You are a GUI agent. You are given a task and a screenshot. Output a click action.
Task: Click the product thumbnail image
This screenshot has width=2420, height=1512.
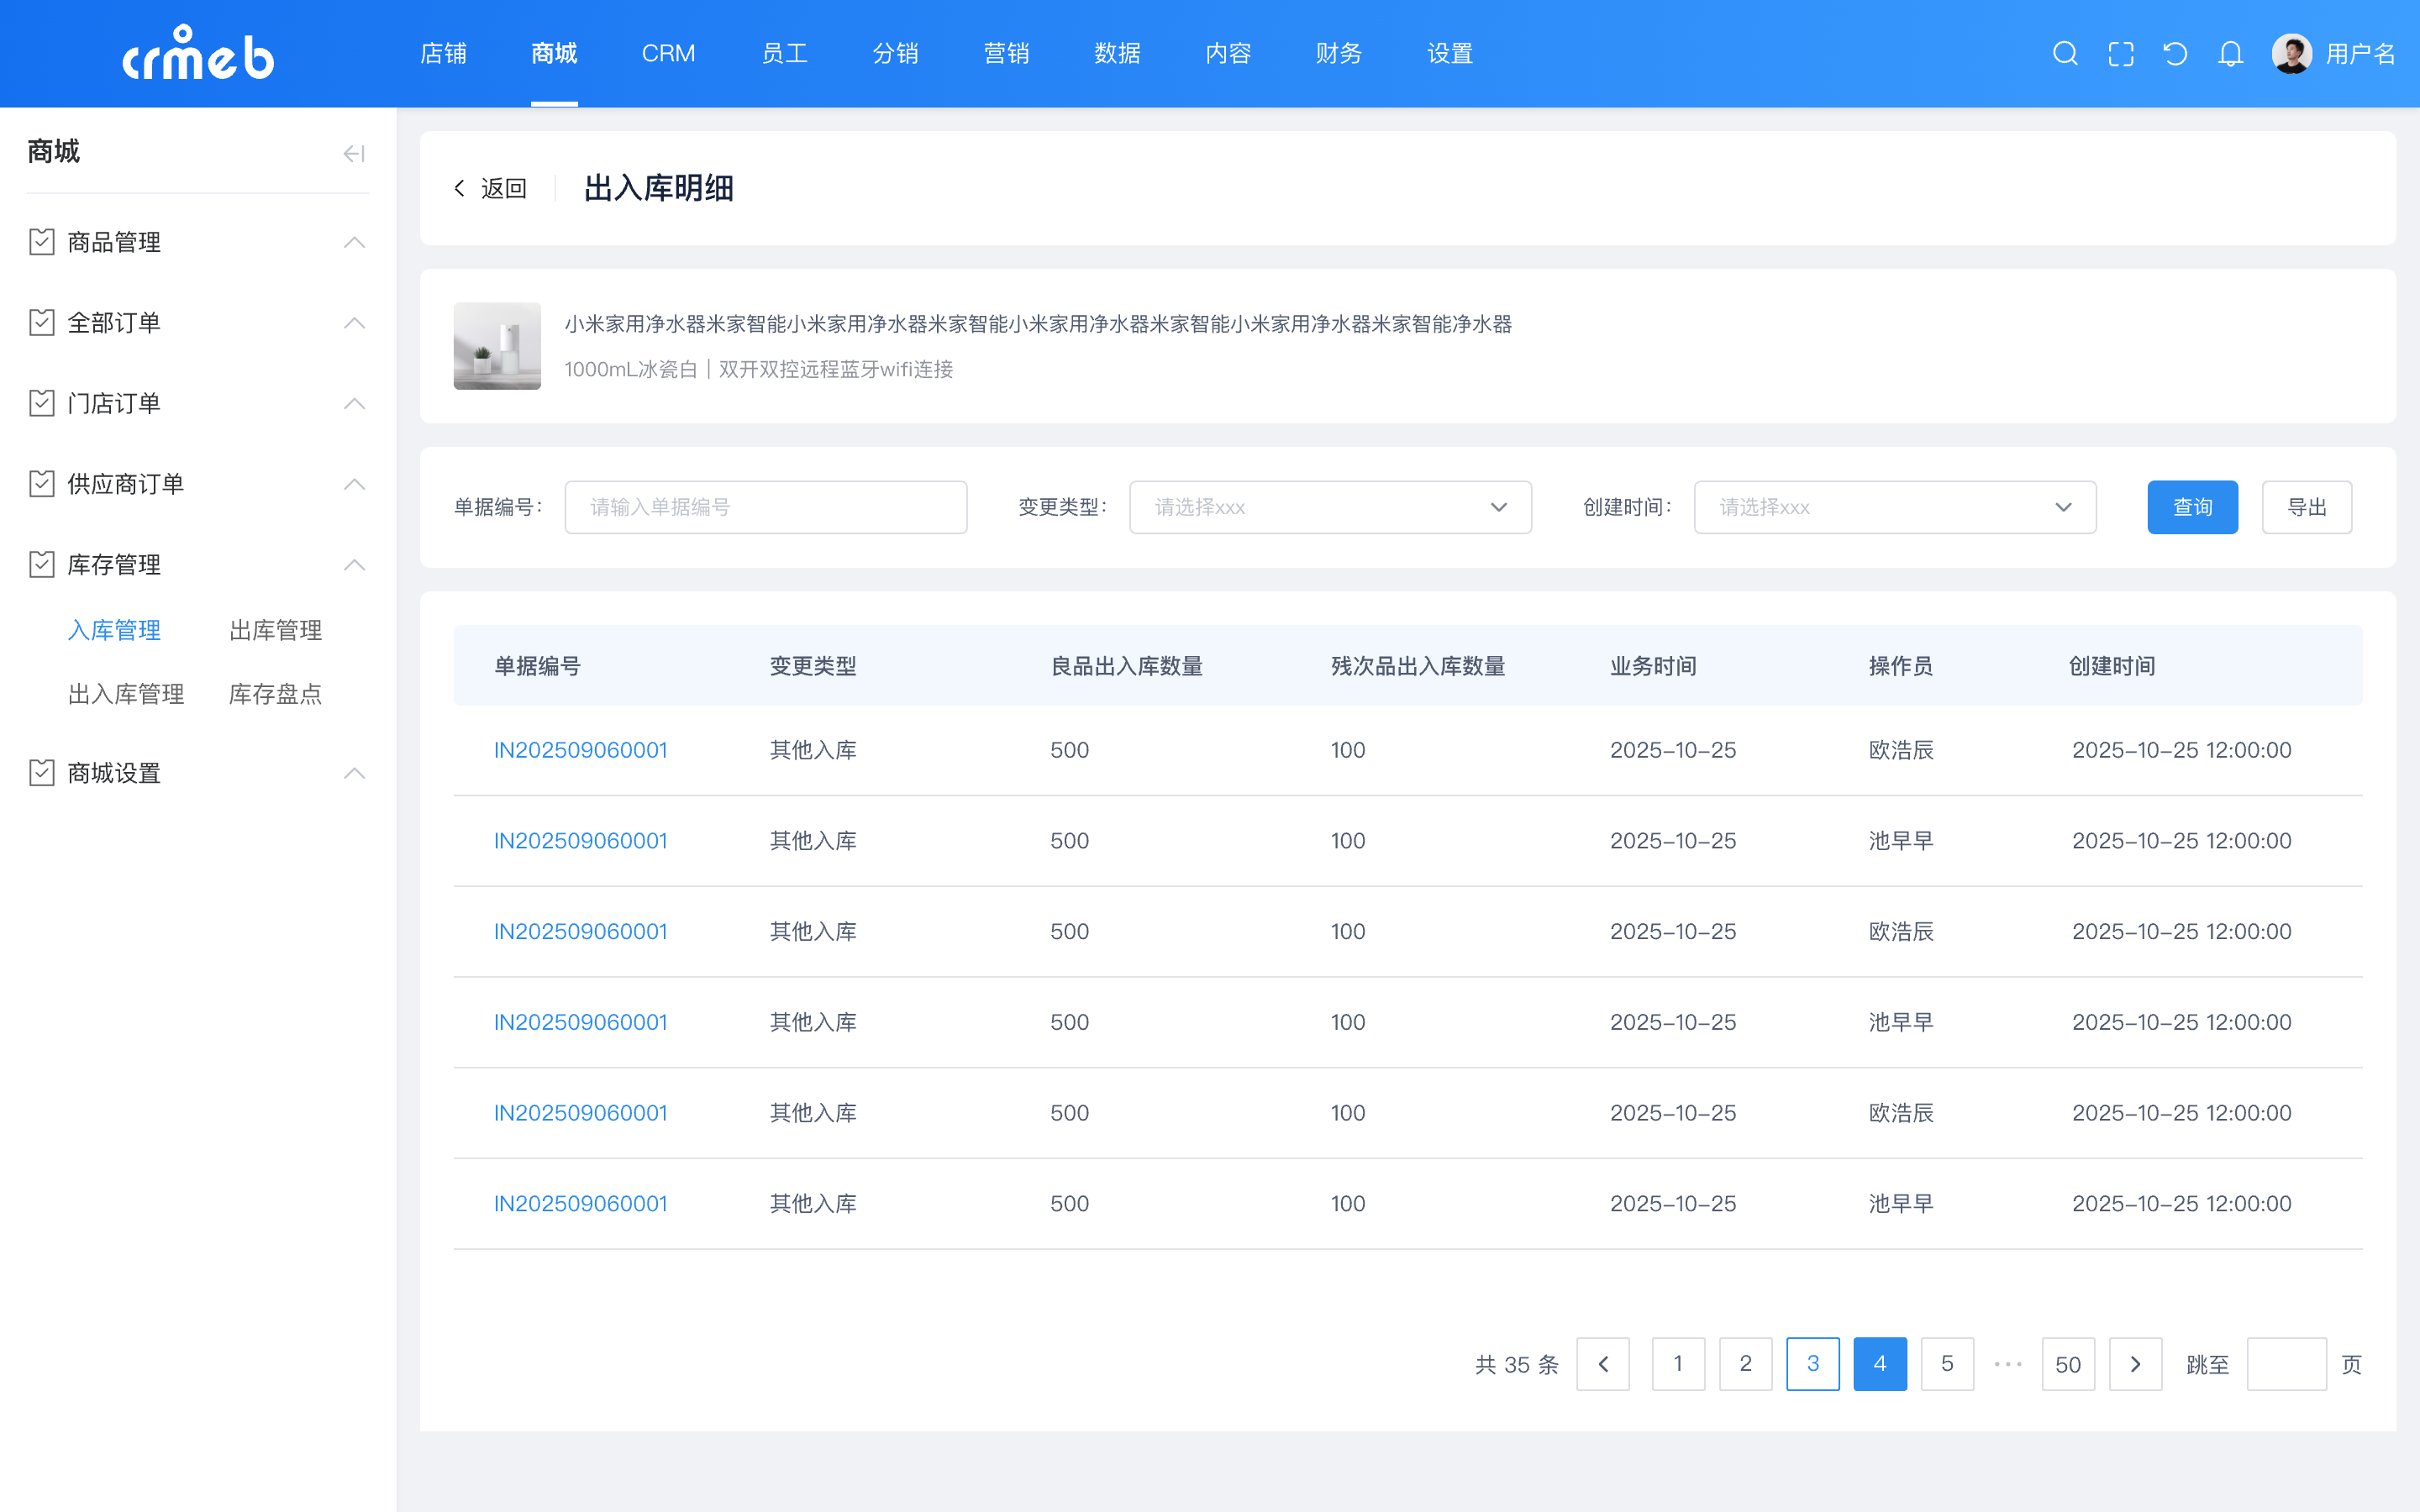click(497, 346)
